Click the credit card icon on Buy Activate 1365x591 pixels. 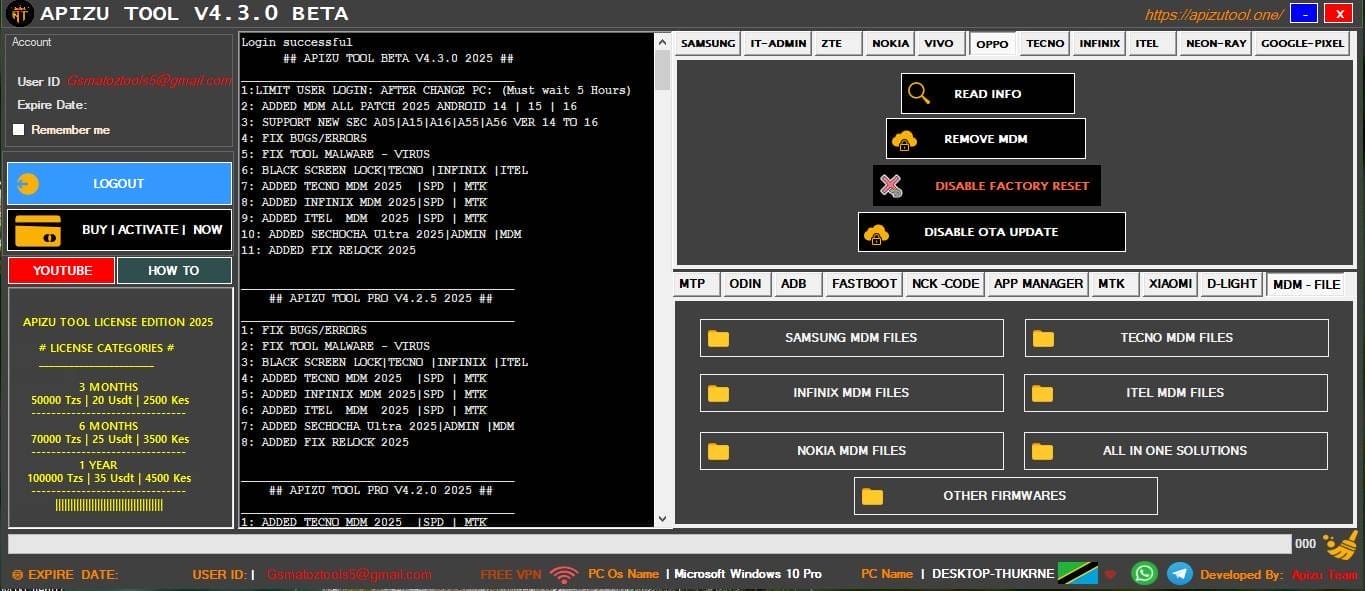click(37, 230)
